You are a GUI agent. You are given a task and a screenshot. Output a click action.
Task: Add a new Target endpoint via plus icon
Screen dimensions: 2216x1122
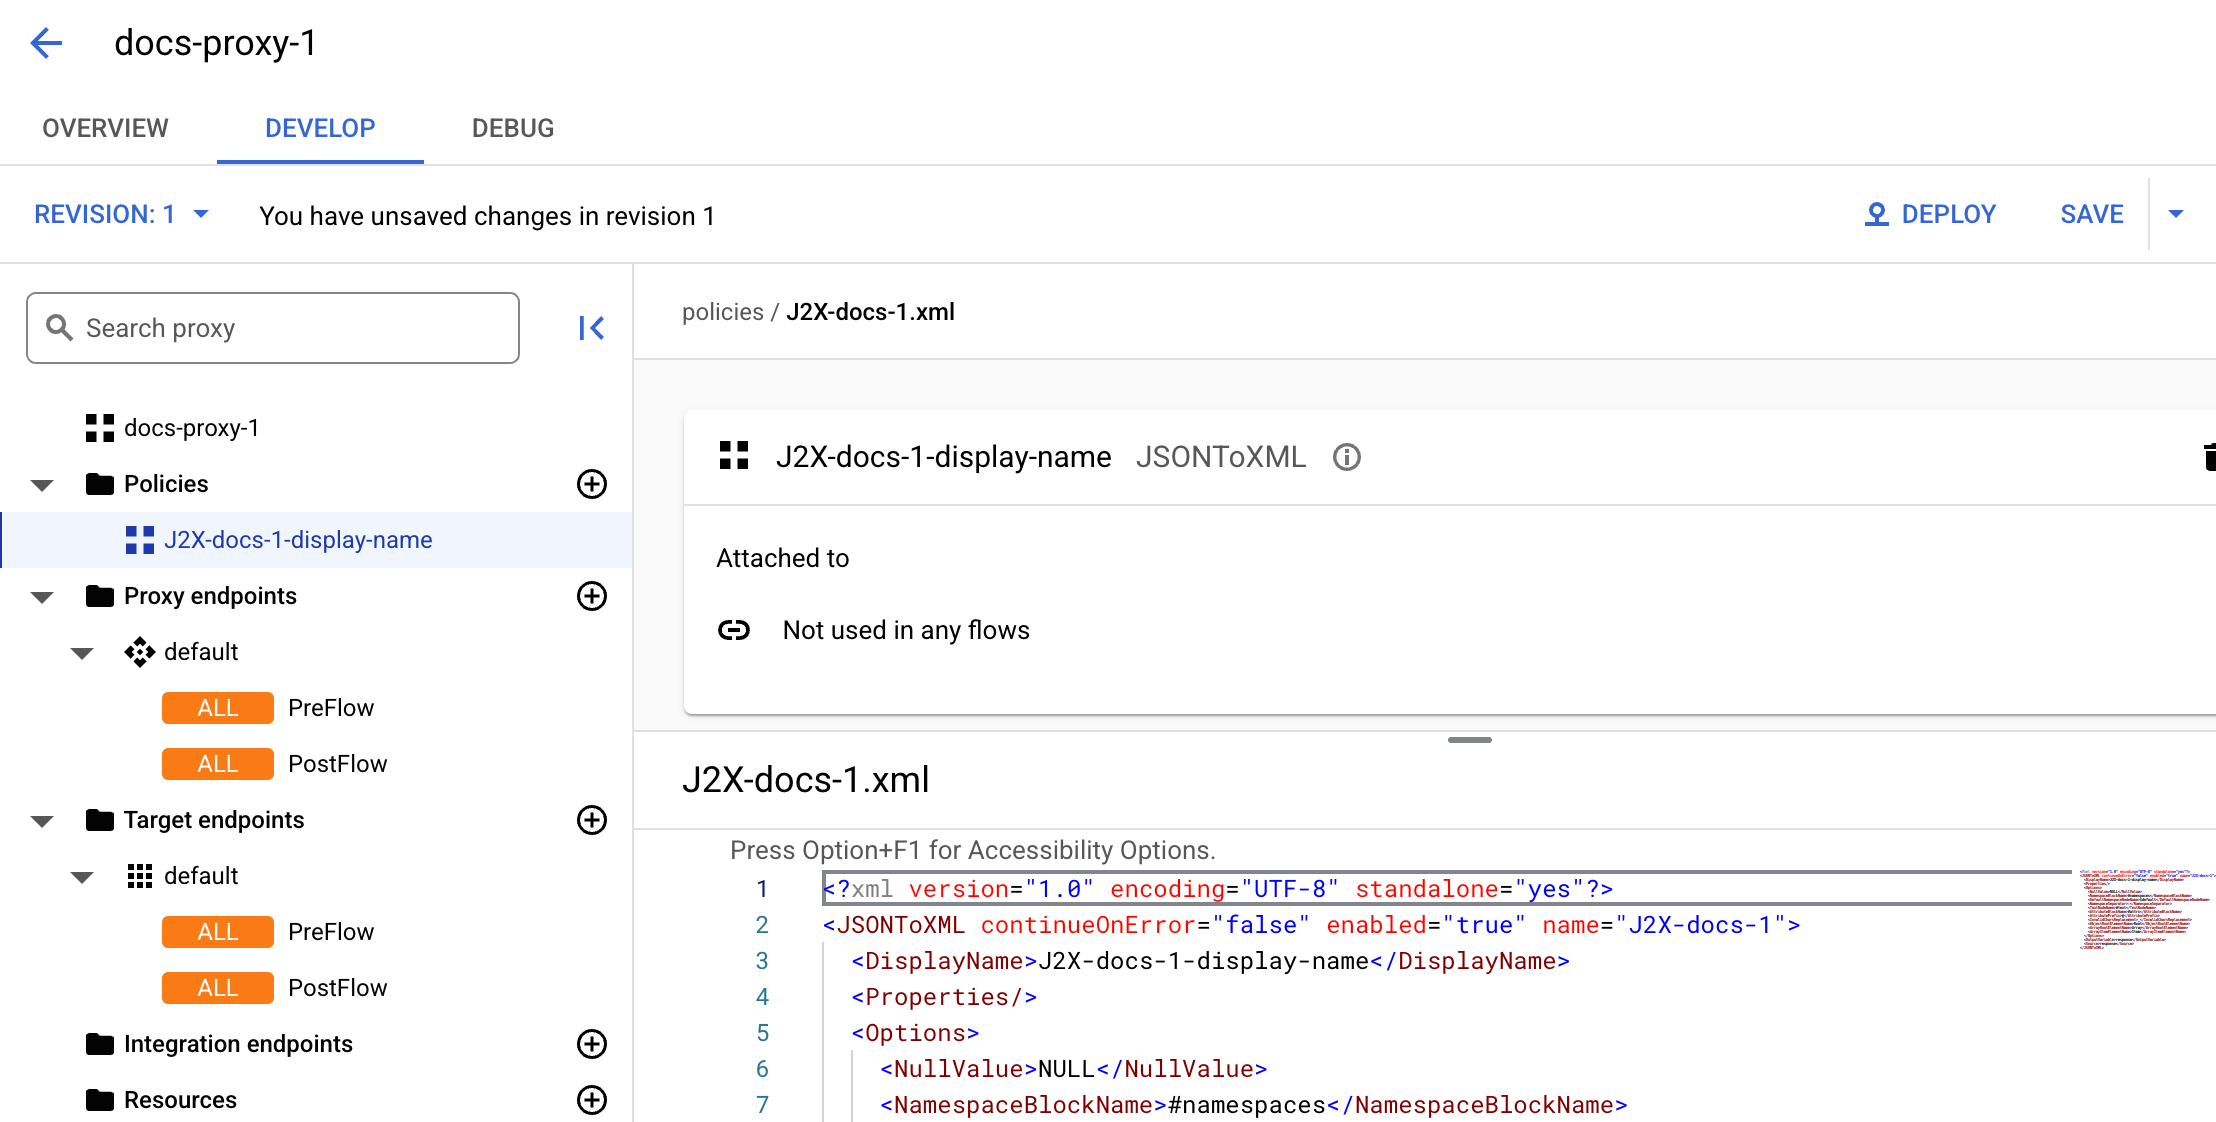point(592,820)
